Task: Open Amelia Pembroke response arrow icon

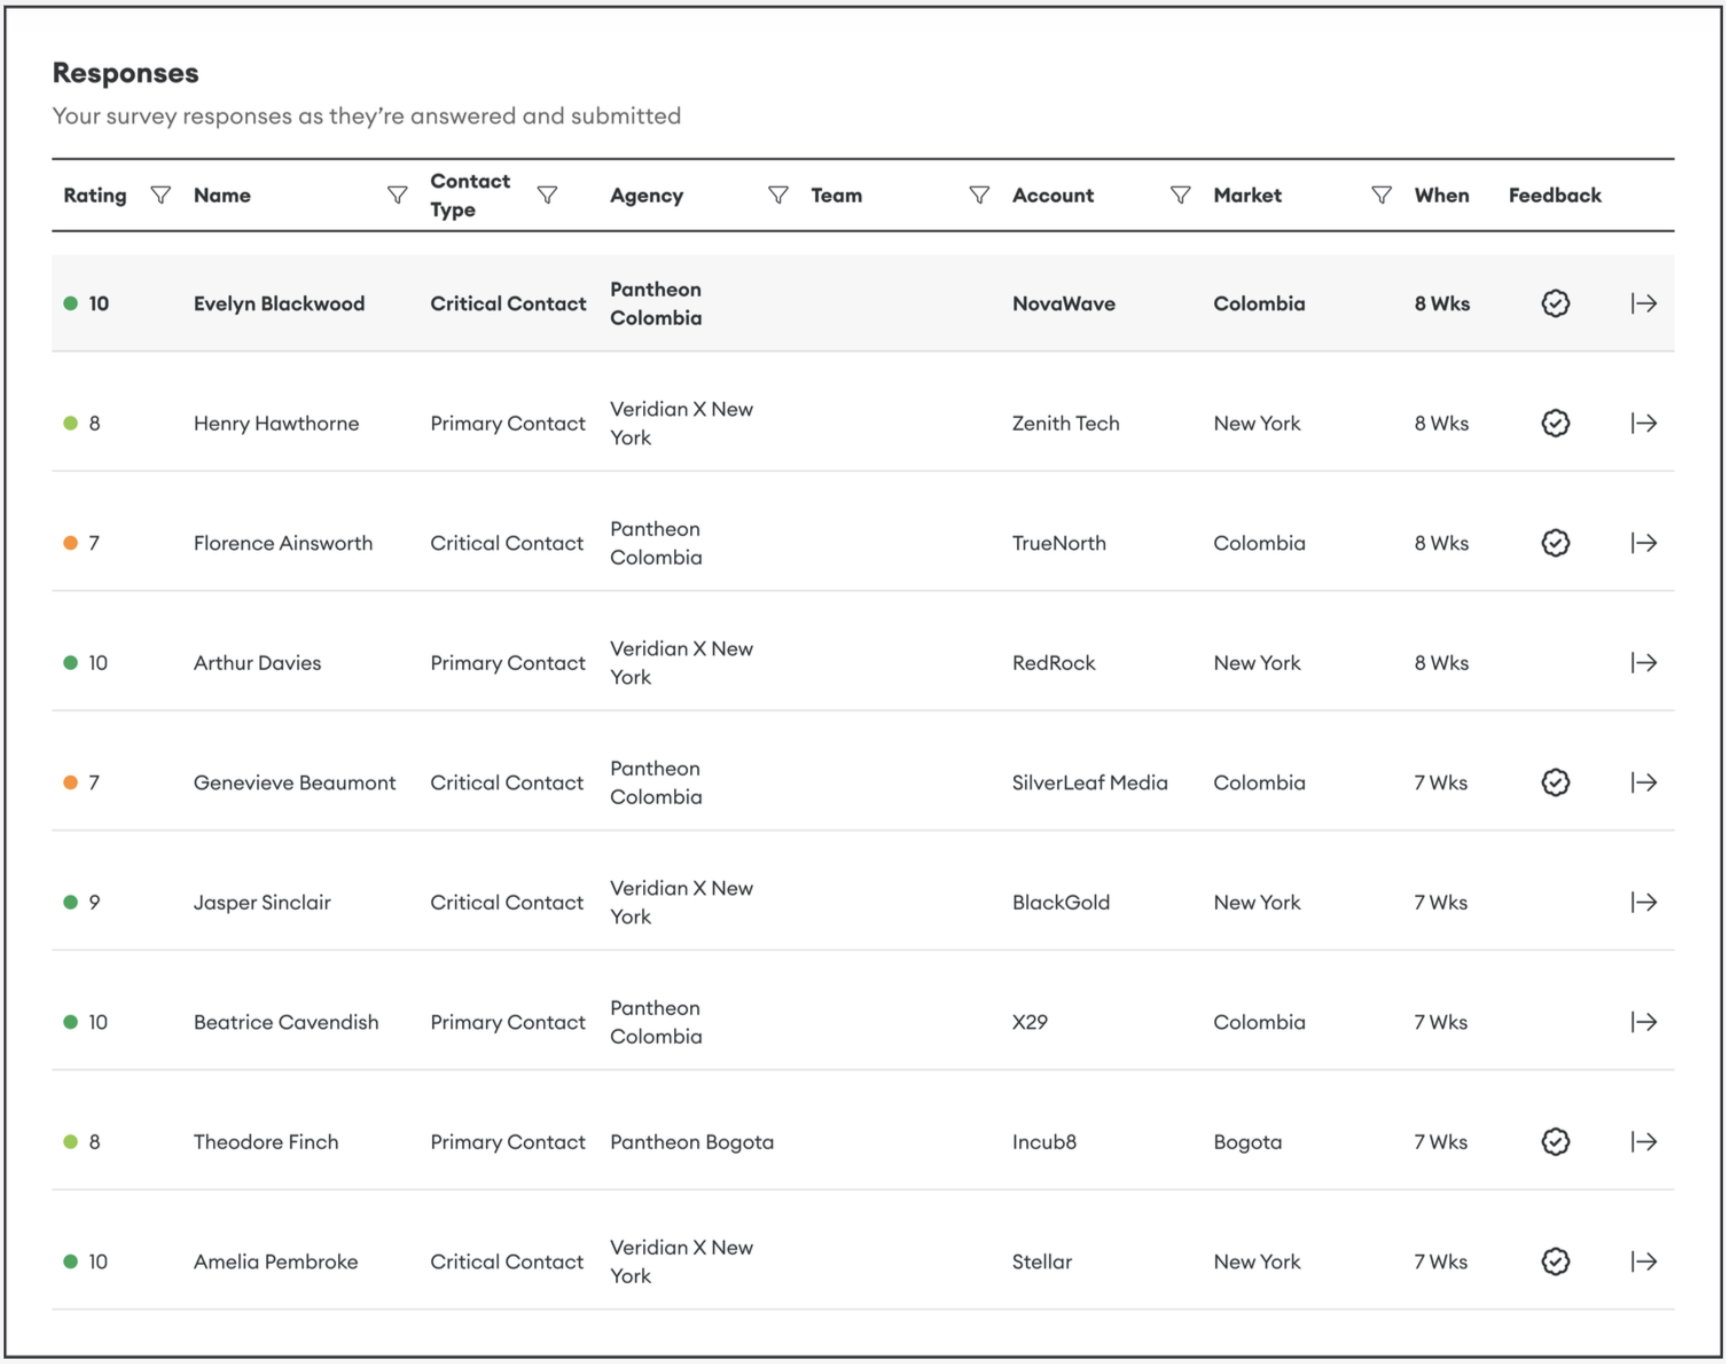Action: tap(1643, 1262)
